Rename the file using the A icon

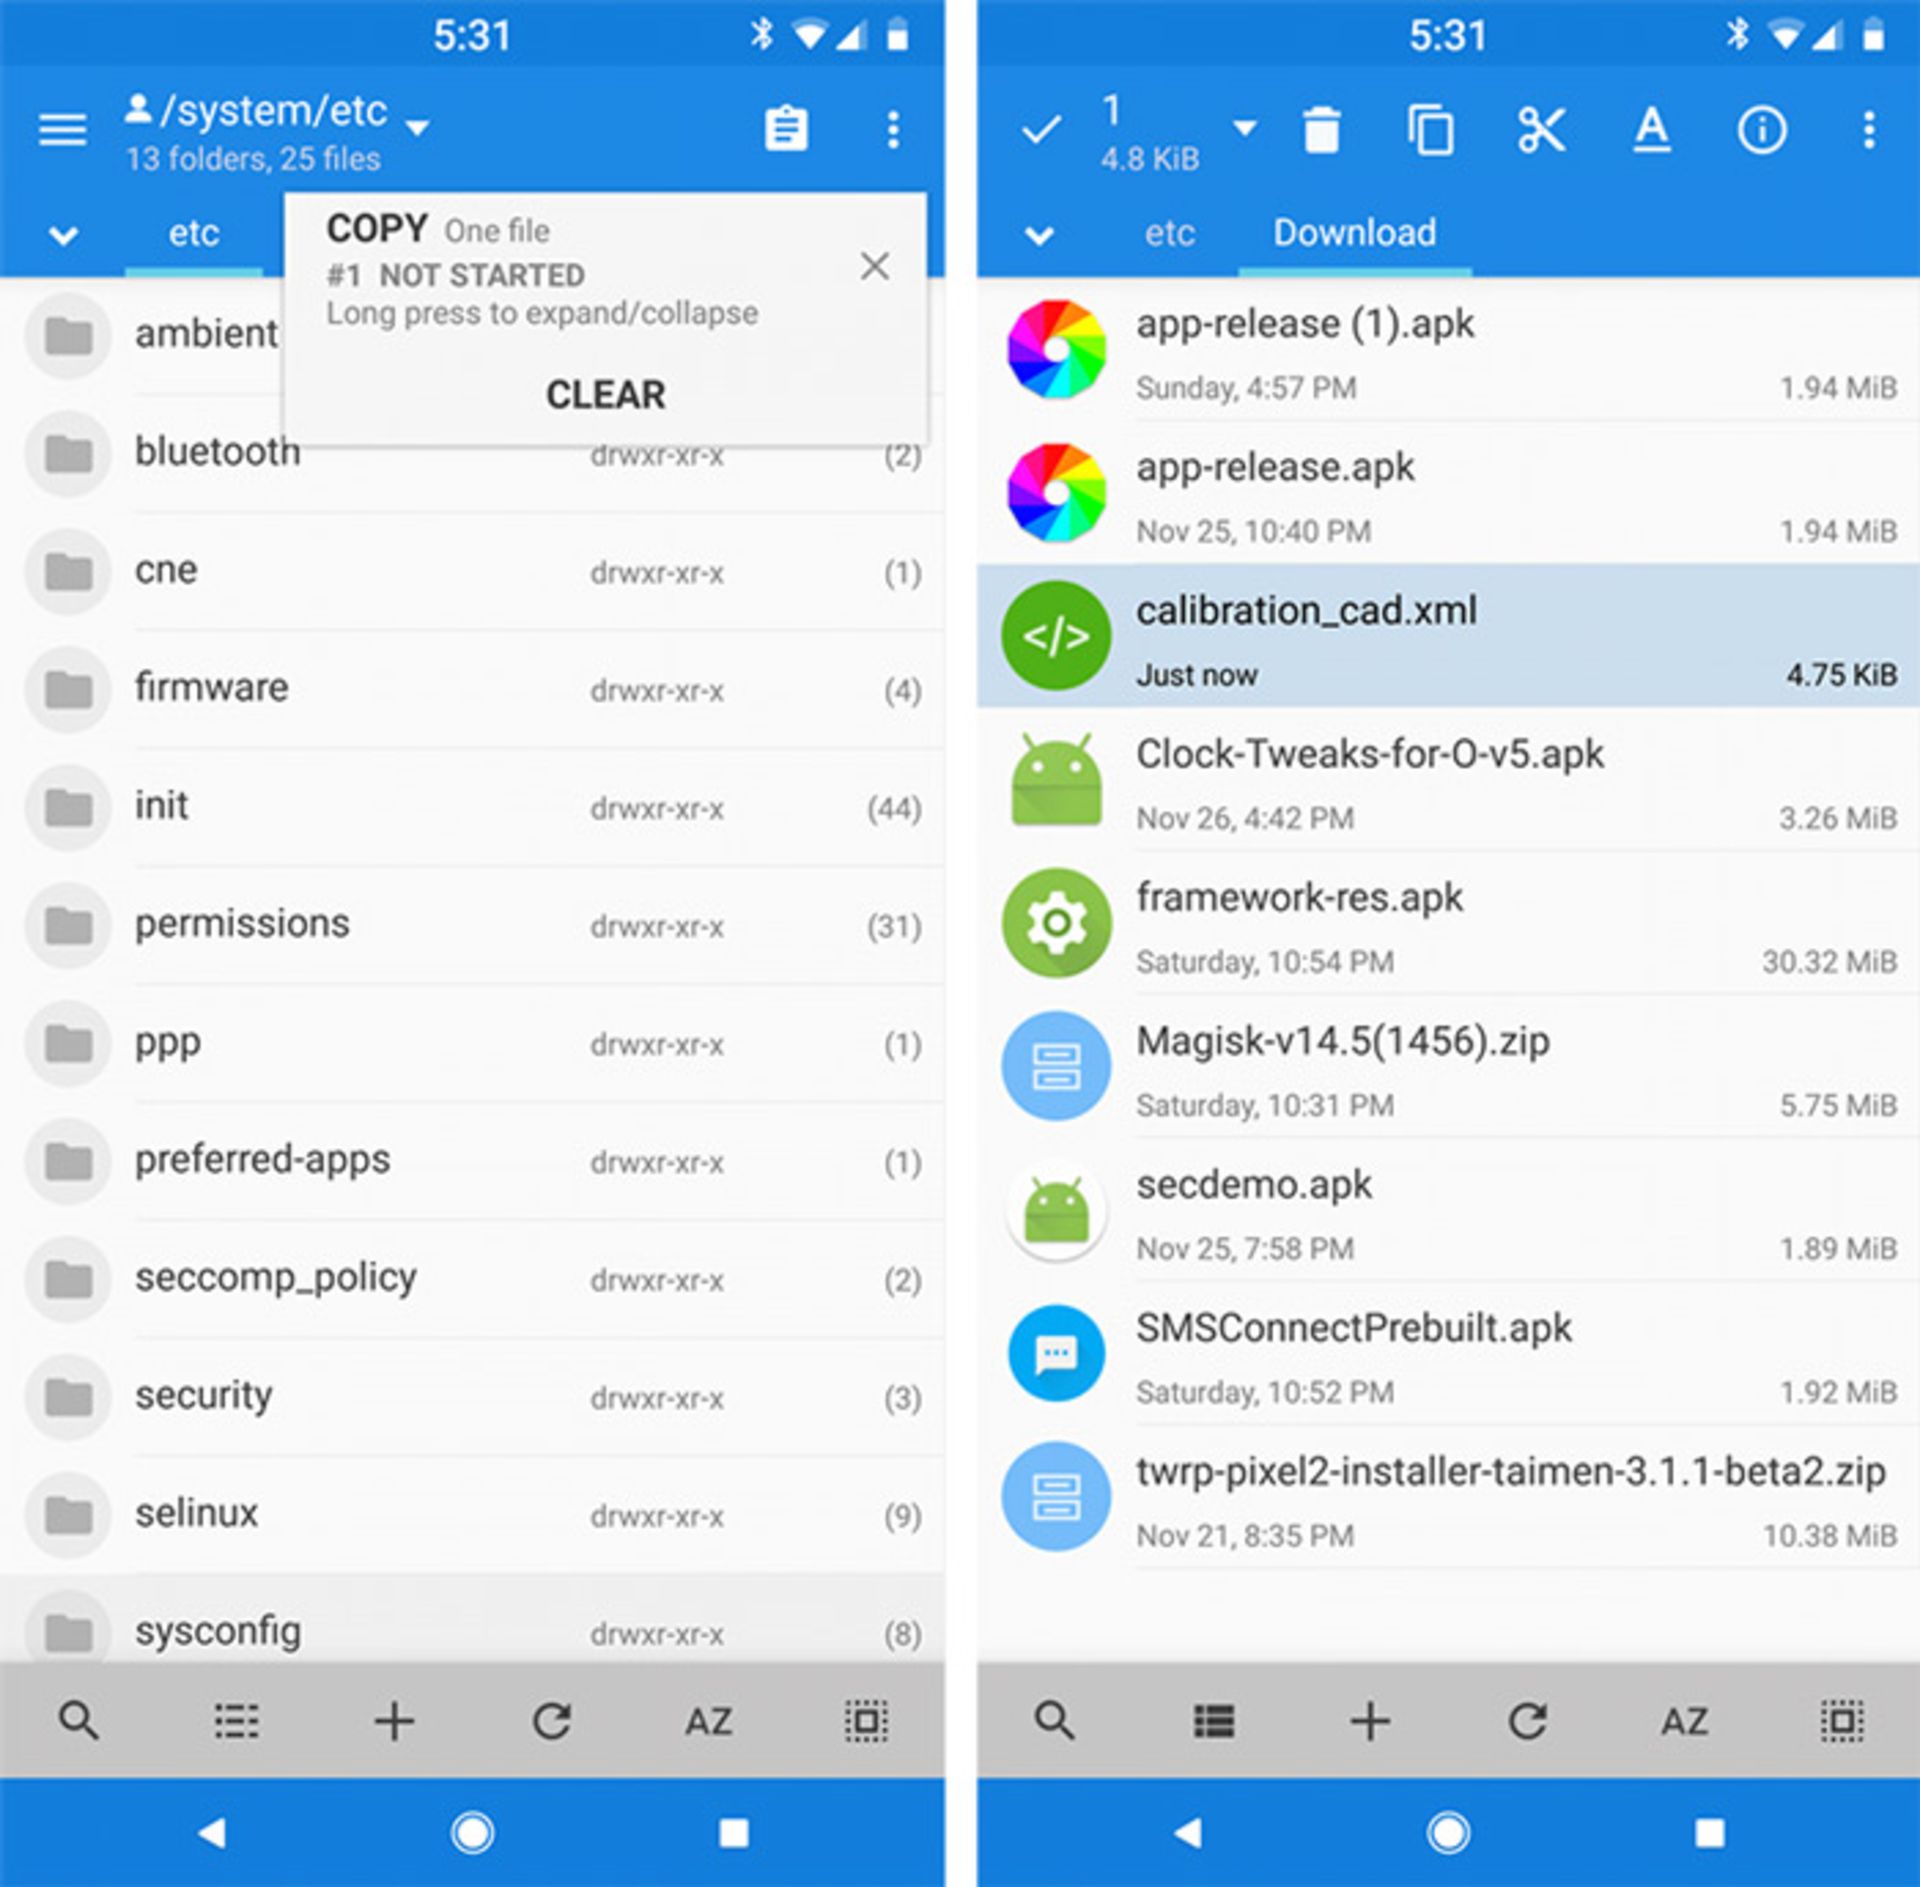point(1651,131)
